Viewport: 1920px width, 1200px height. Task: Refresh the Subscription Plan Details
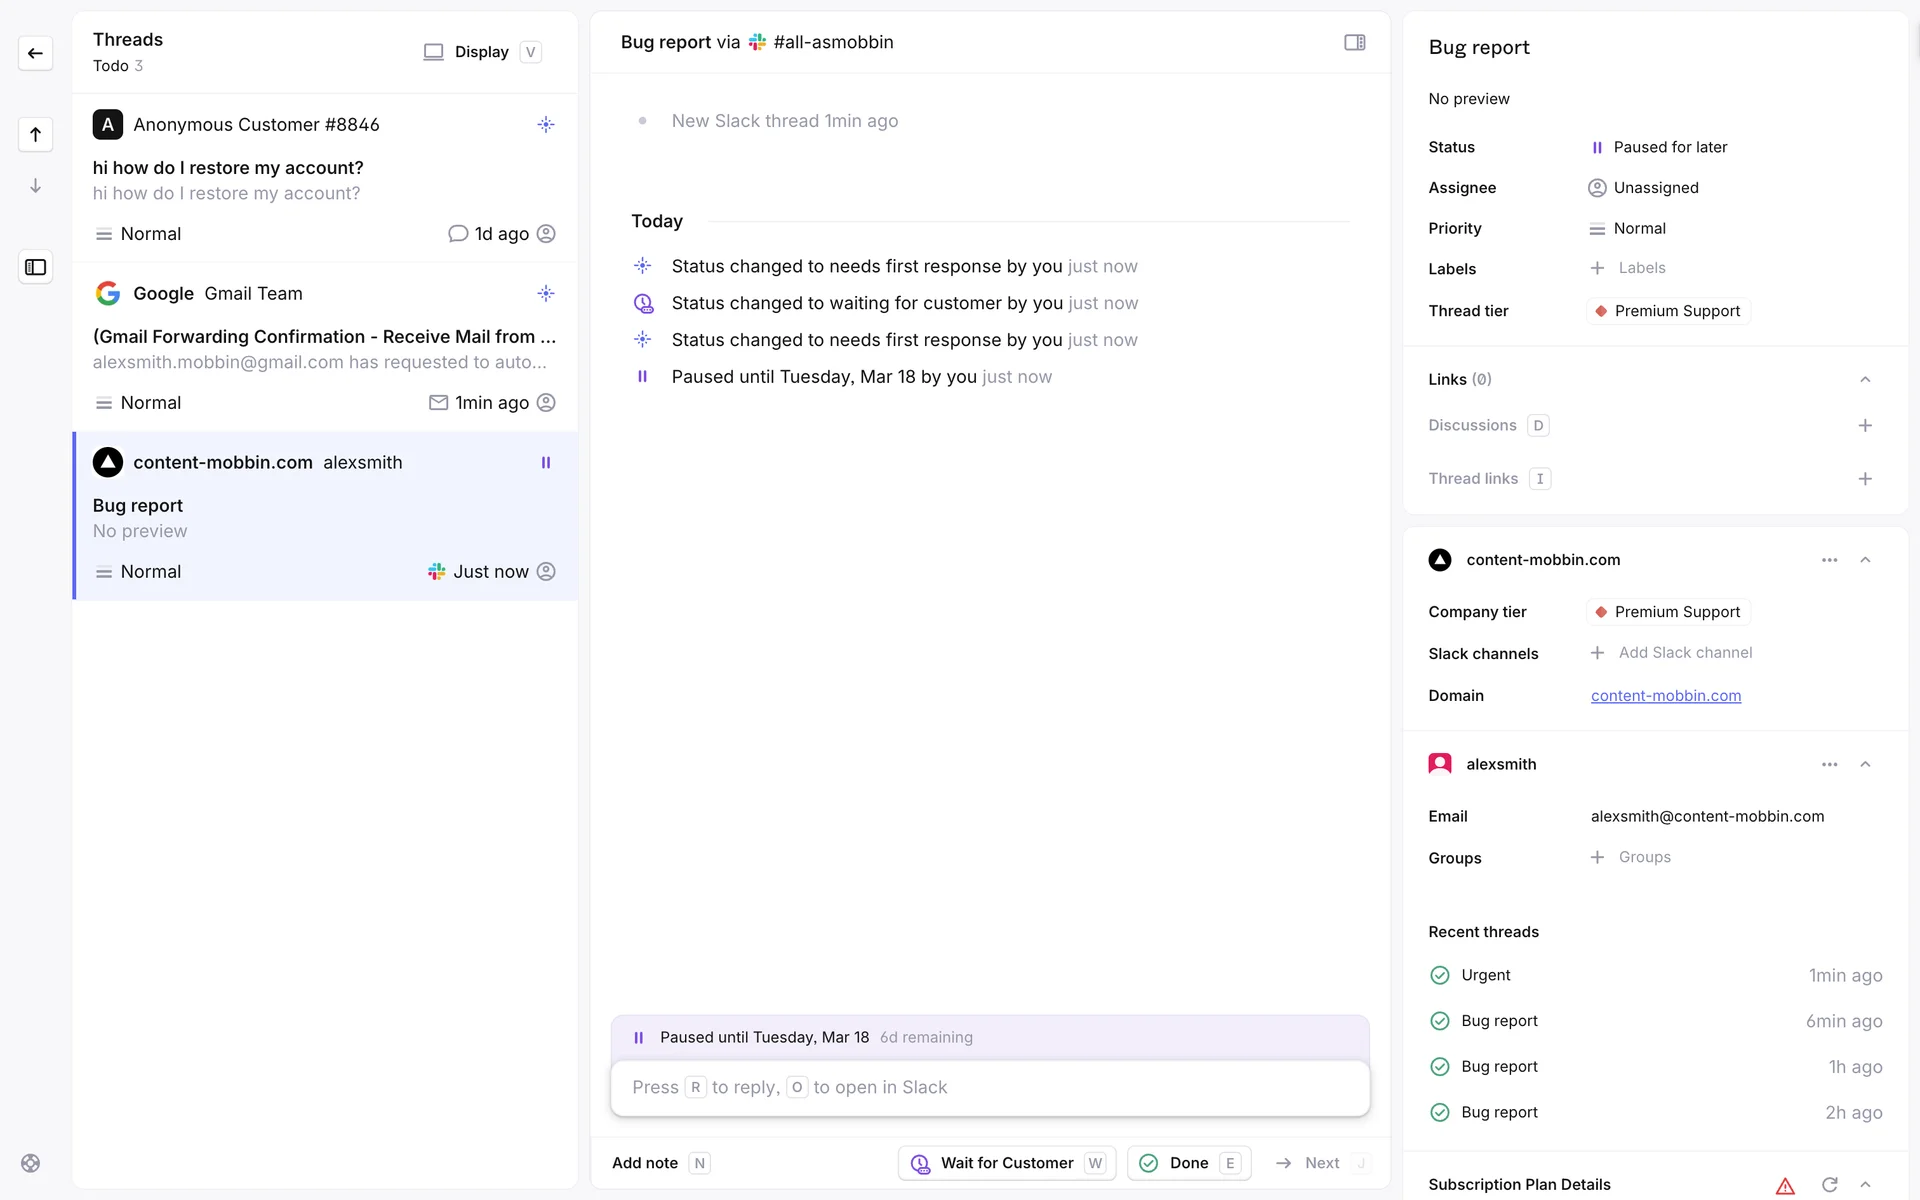(1829, 1184)
